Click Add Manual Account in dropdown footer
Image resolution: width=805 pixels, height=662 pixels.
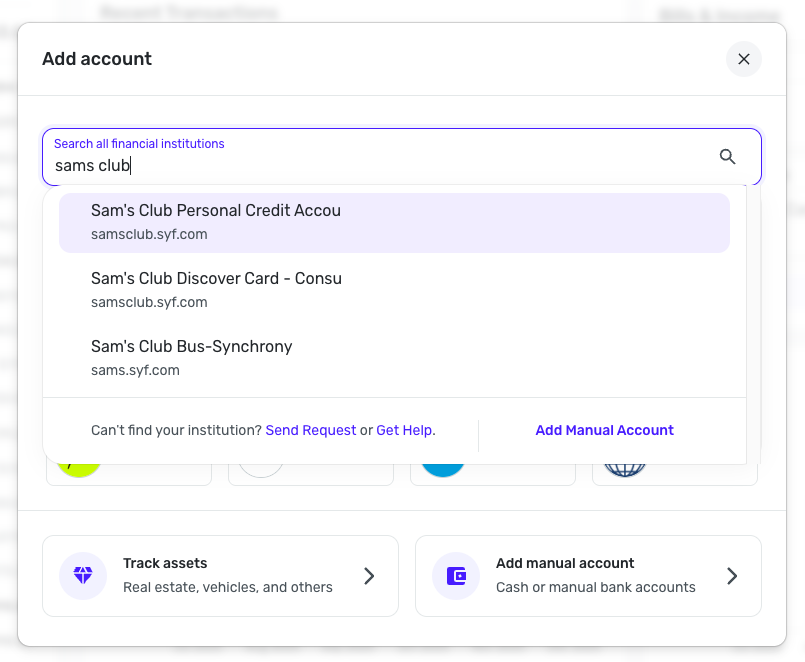click(x=604, y=430)
